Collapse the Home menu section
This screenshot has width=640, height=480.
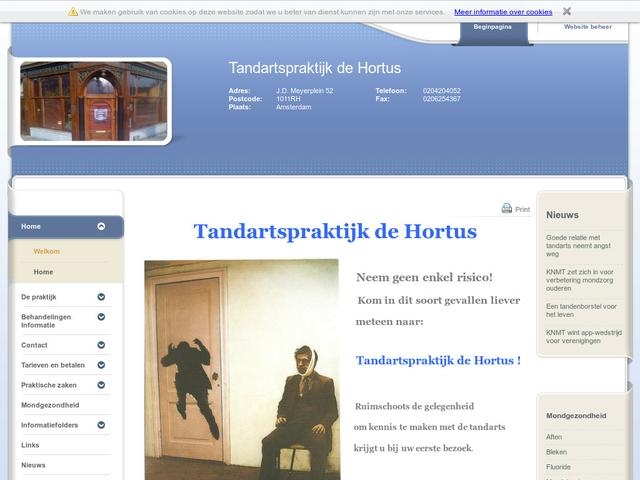click(x=101, y=227)
